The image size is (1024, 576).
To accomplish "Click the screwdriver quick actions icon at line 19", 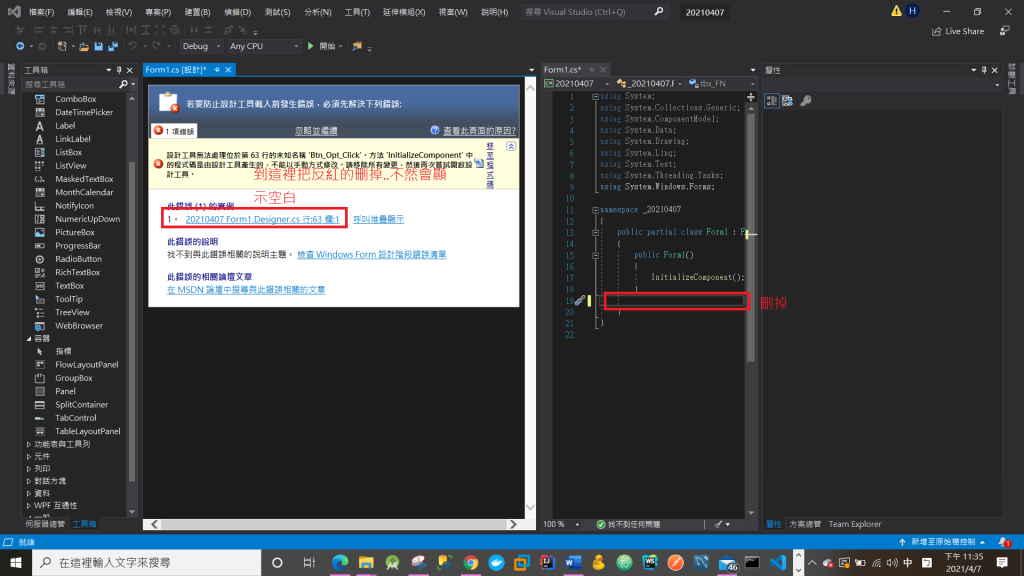I will click(x=579, y=300).
